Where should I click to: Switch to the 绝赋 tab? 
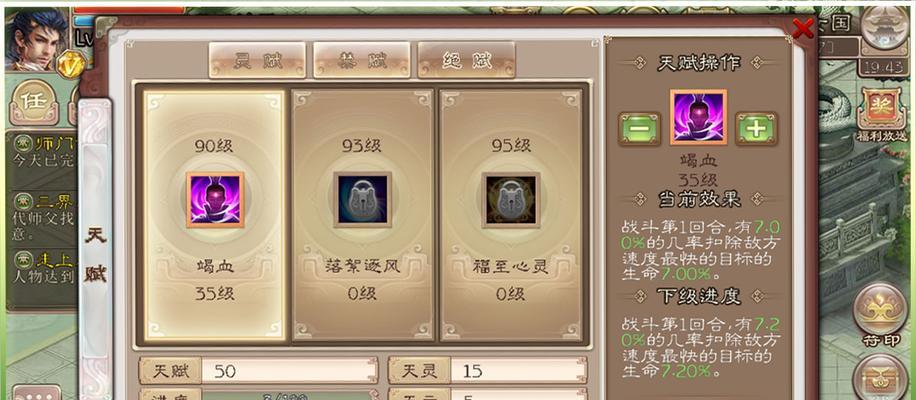[466, 60]
